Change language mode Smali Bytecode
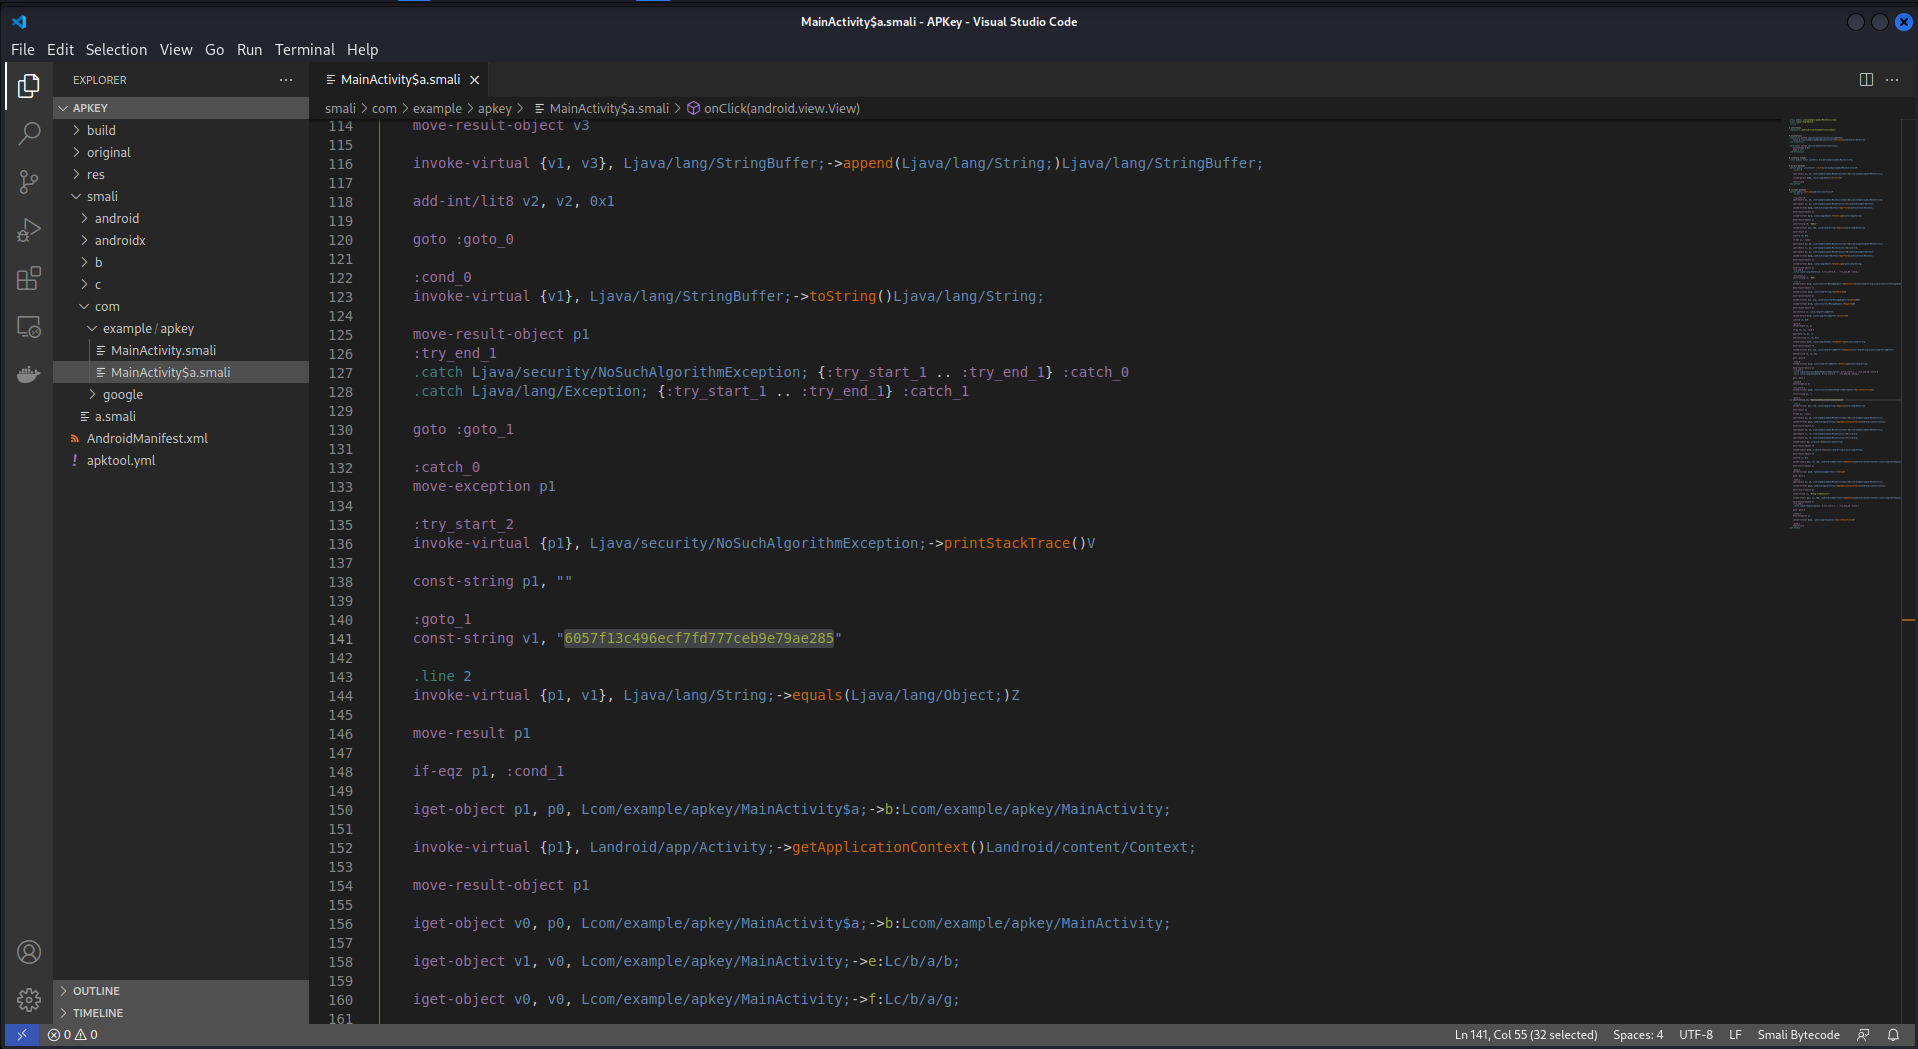 pos(1798,1035)
